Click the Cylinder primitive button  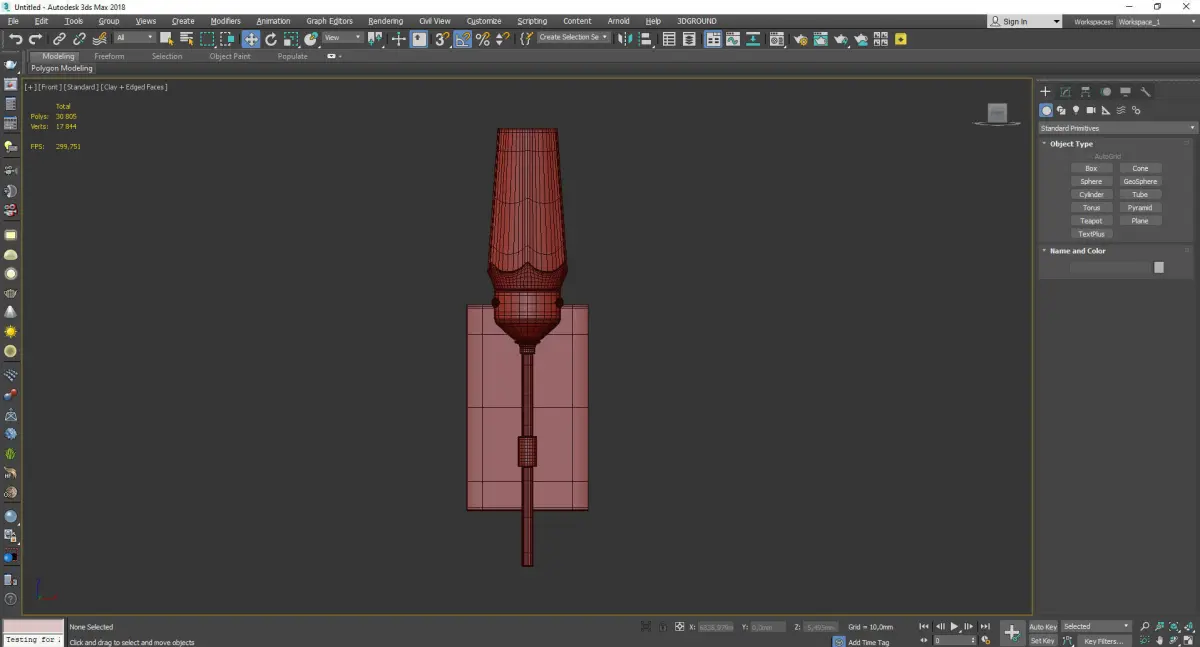1091,195
